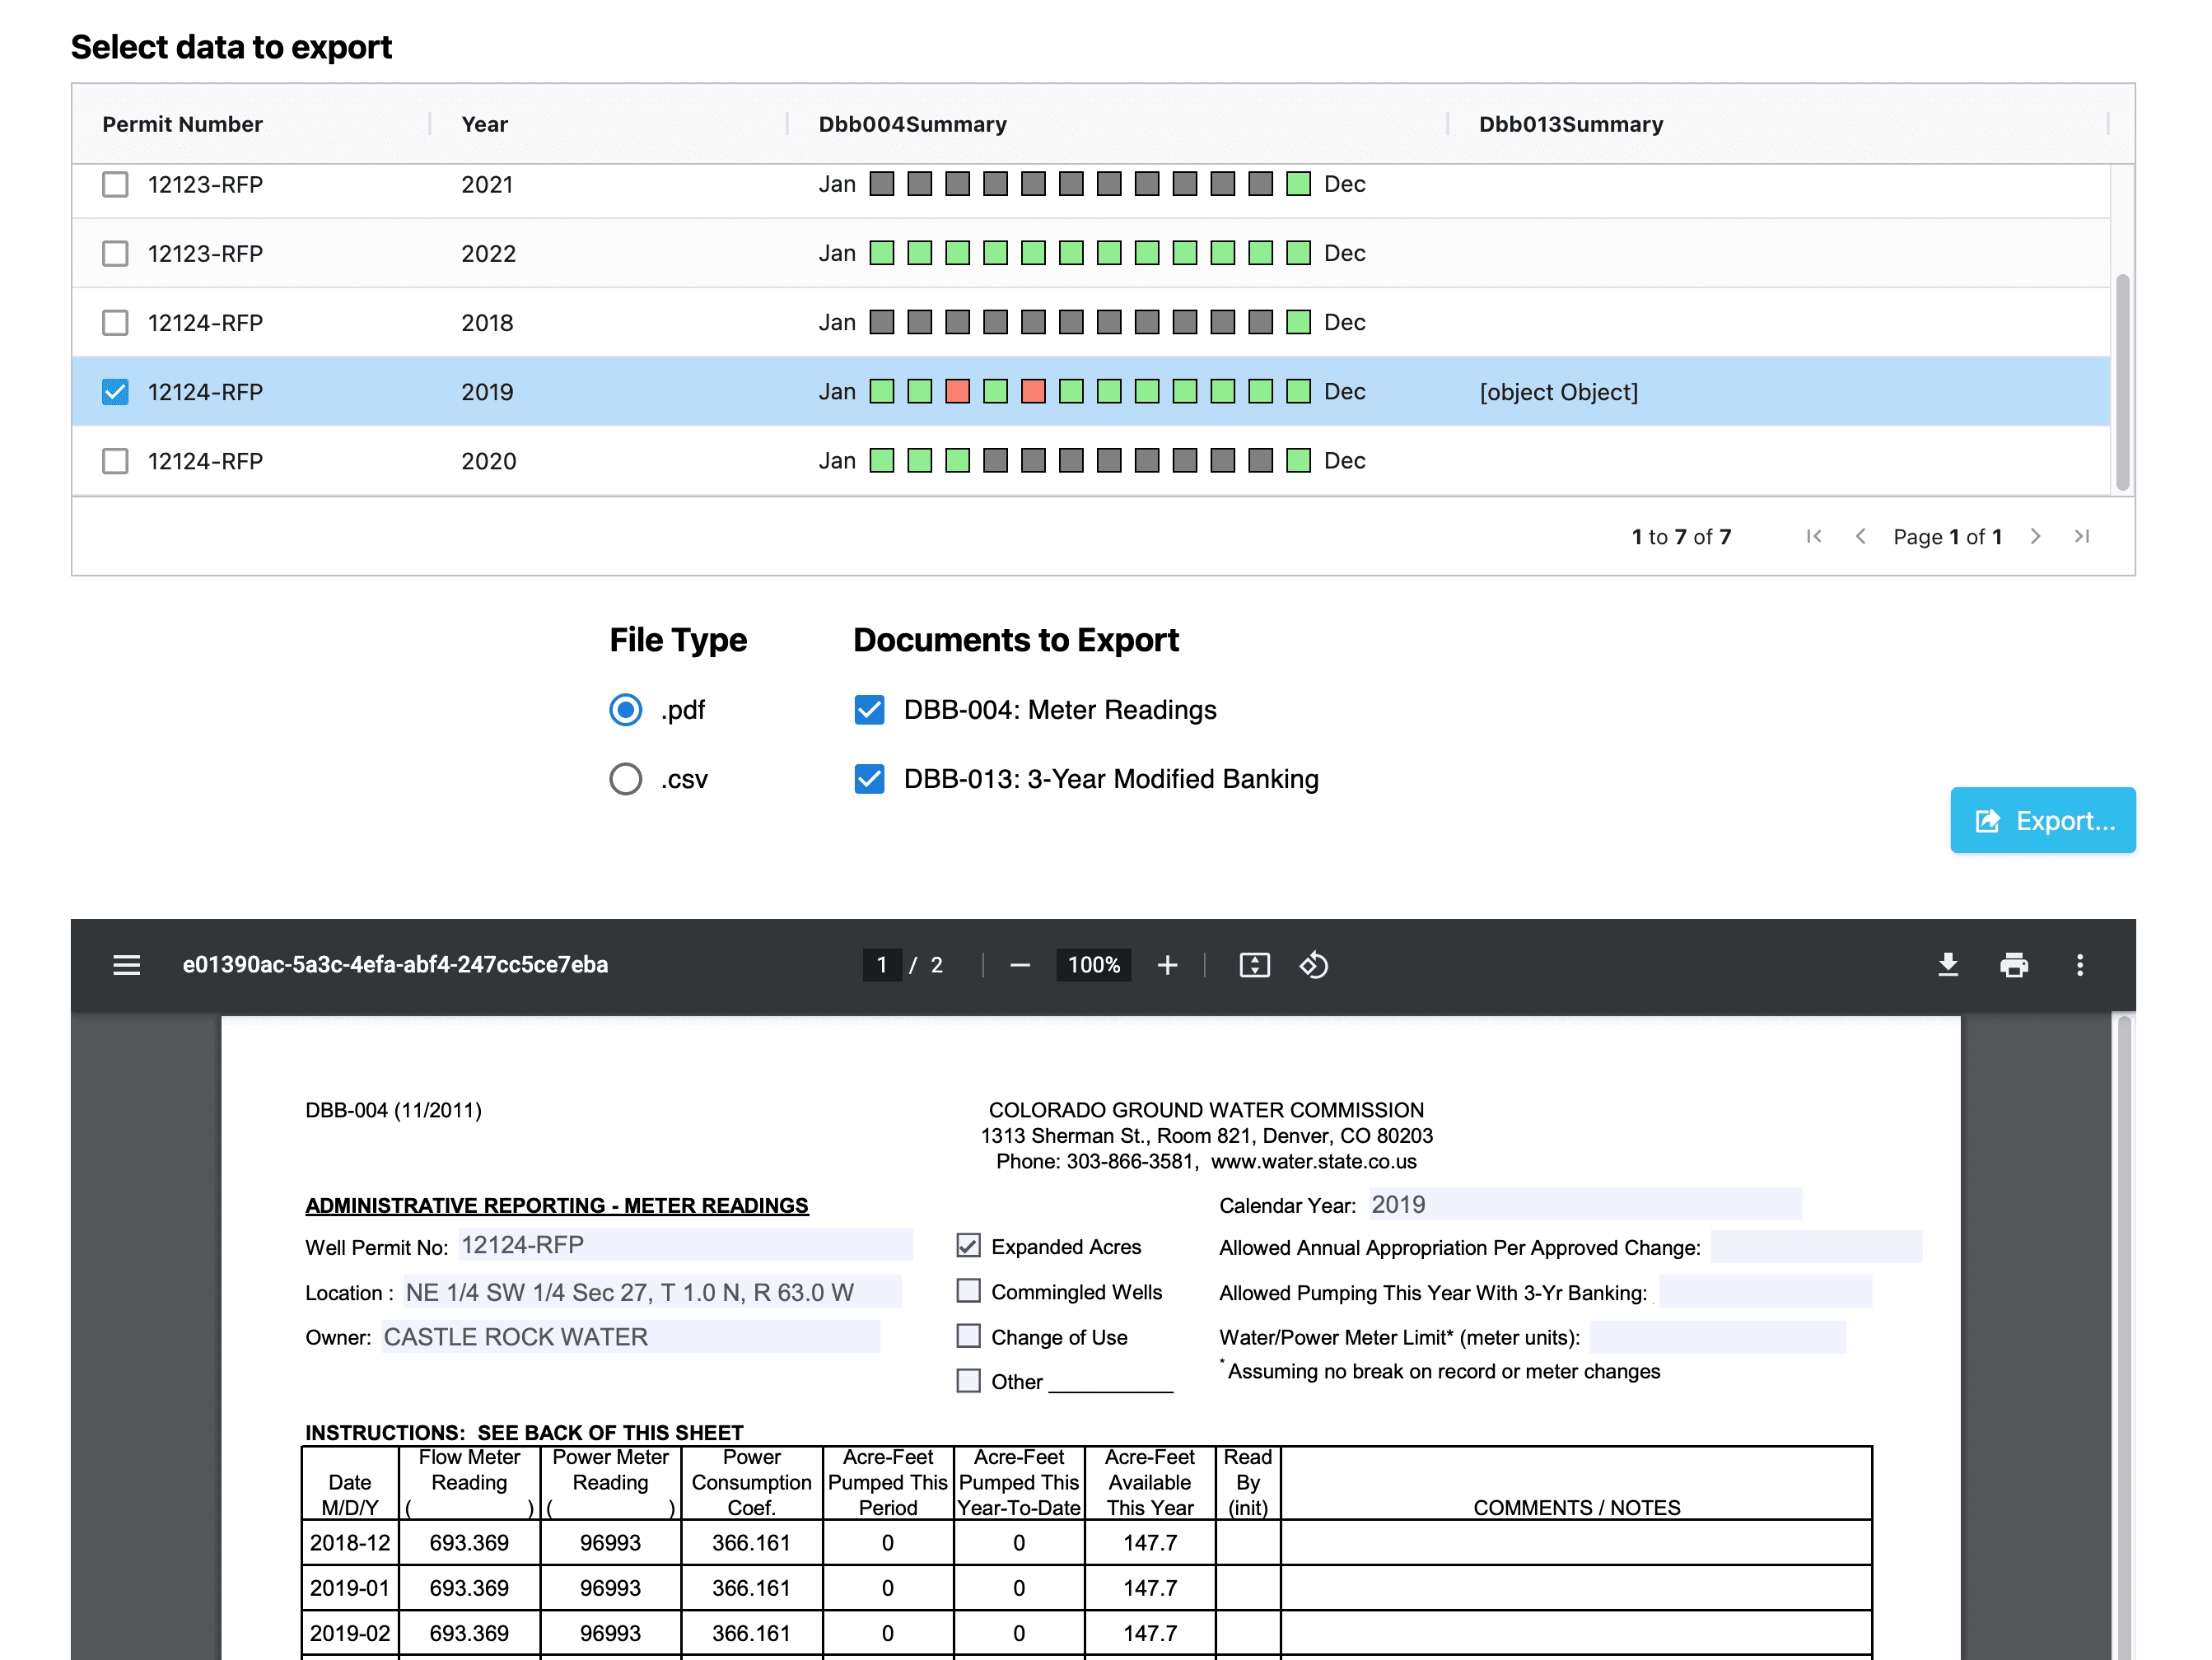2212x1660 pixels.
Task: Click the PDF page number input field
Action: 881,965
